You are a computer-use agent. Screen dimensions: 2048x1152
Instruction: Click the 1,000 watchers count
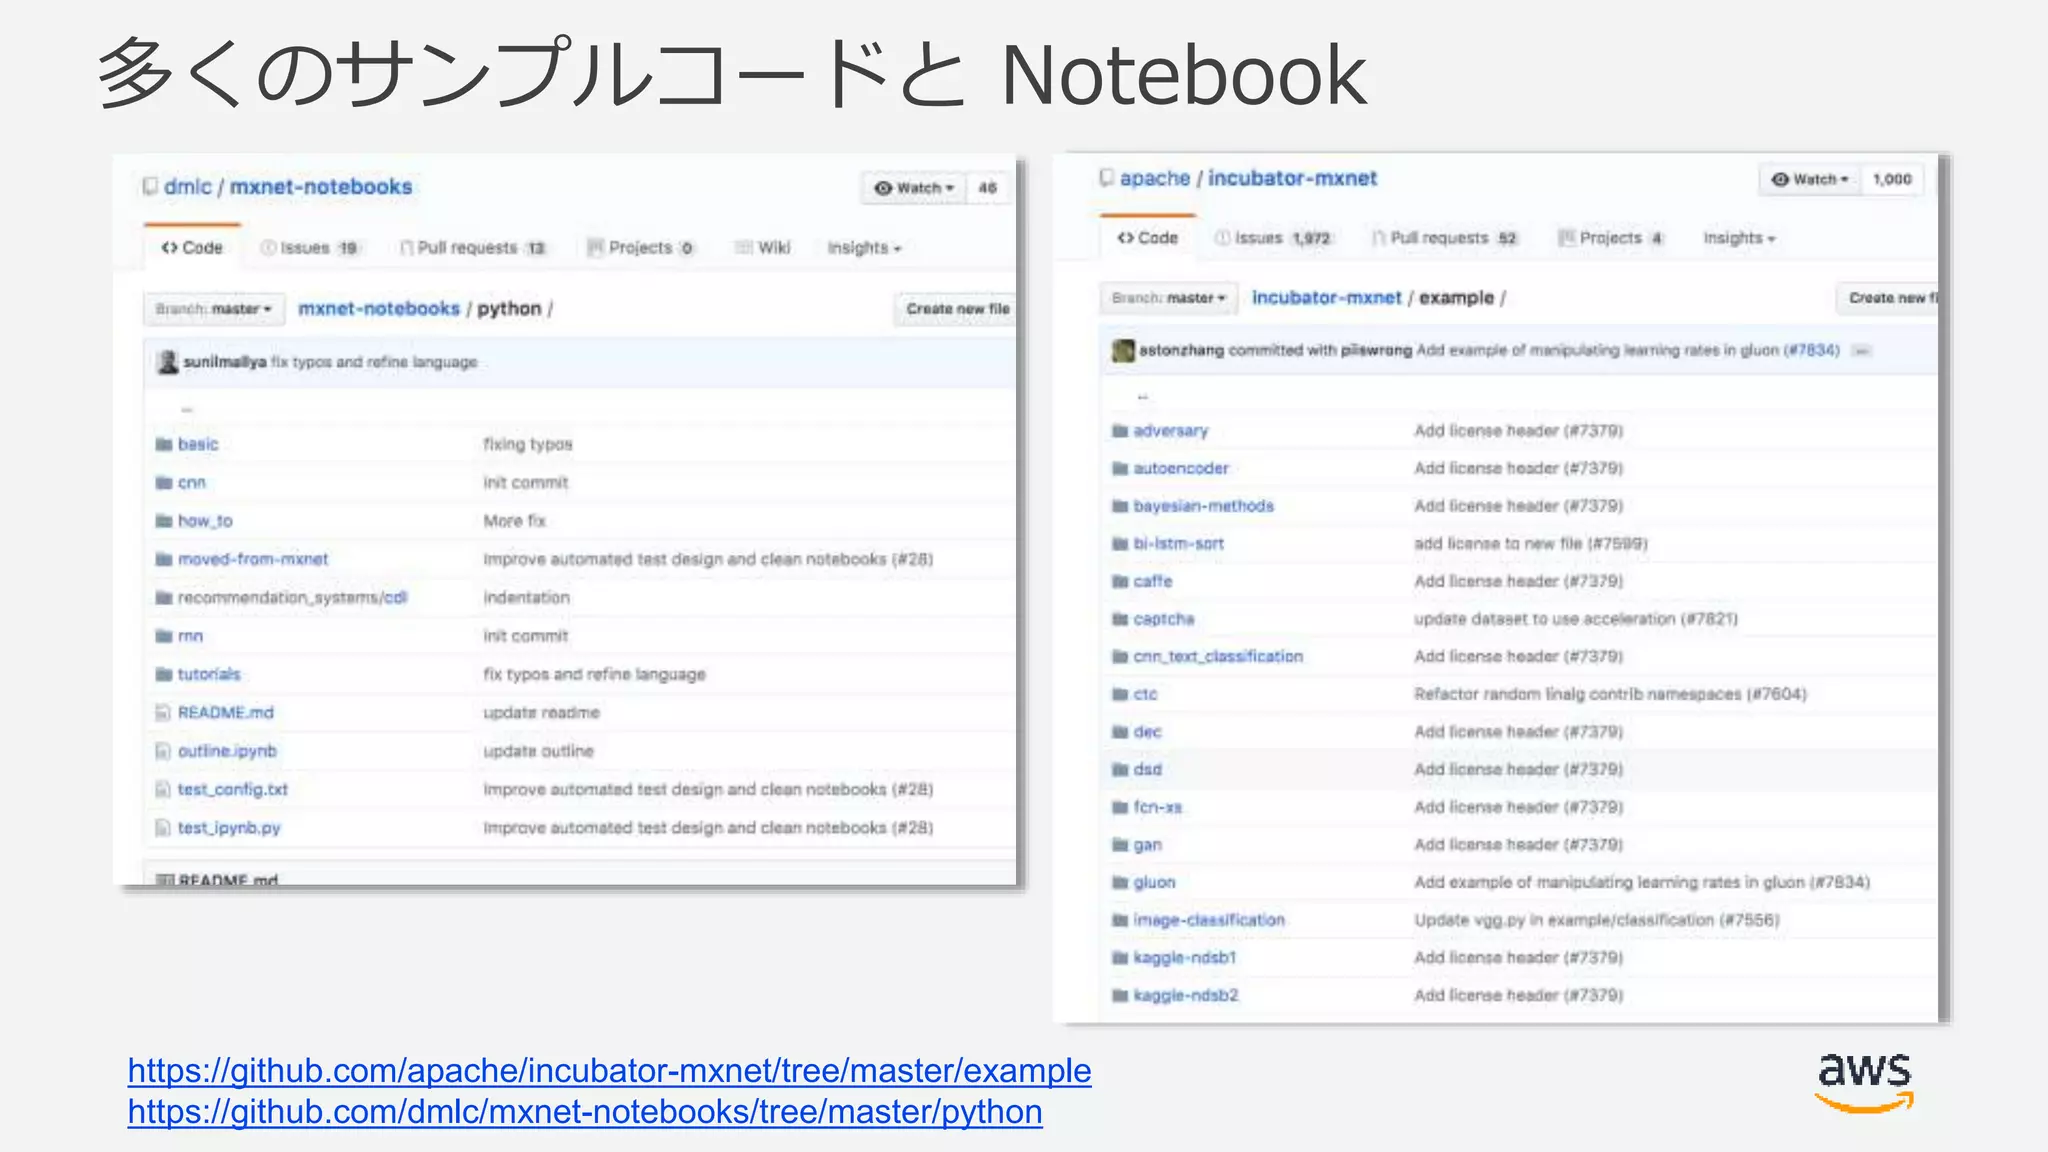[1892, 179]
